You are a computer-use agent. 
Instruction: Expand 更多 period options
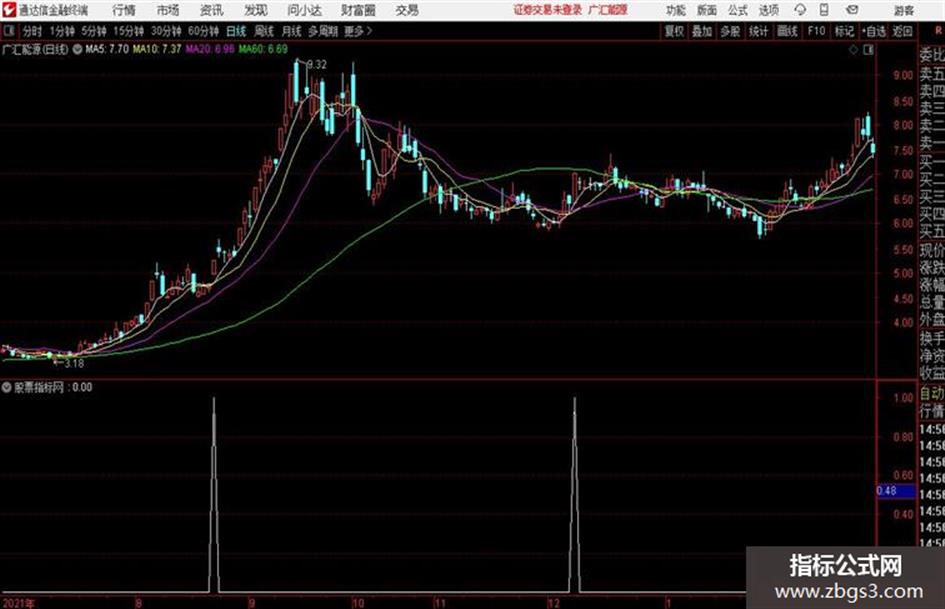(358, 31)
